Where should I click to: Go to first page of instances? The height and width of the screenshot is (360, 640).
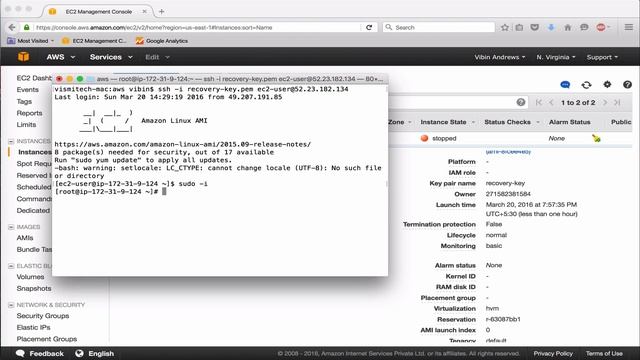[539, 102]
